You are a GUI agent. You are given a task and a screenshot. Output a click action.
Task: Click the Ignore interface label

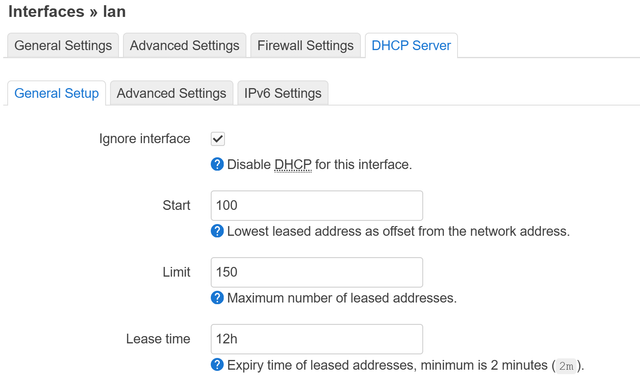tap(144, 139)
